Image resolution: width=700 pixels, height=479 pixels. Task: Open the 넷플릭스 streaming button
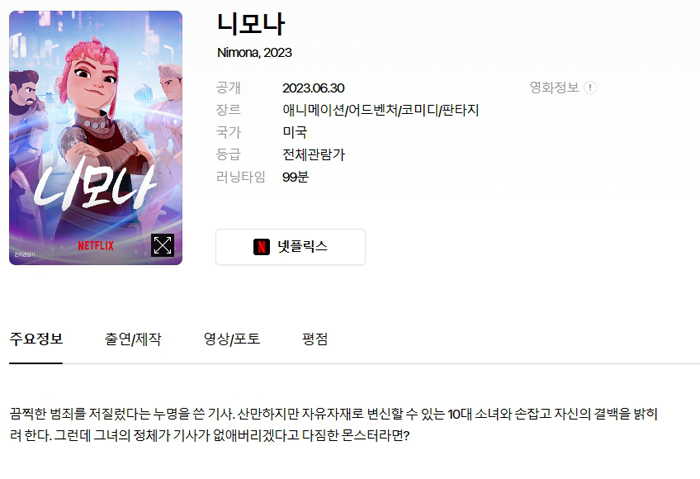(290, 247)
